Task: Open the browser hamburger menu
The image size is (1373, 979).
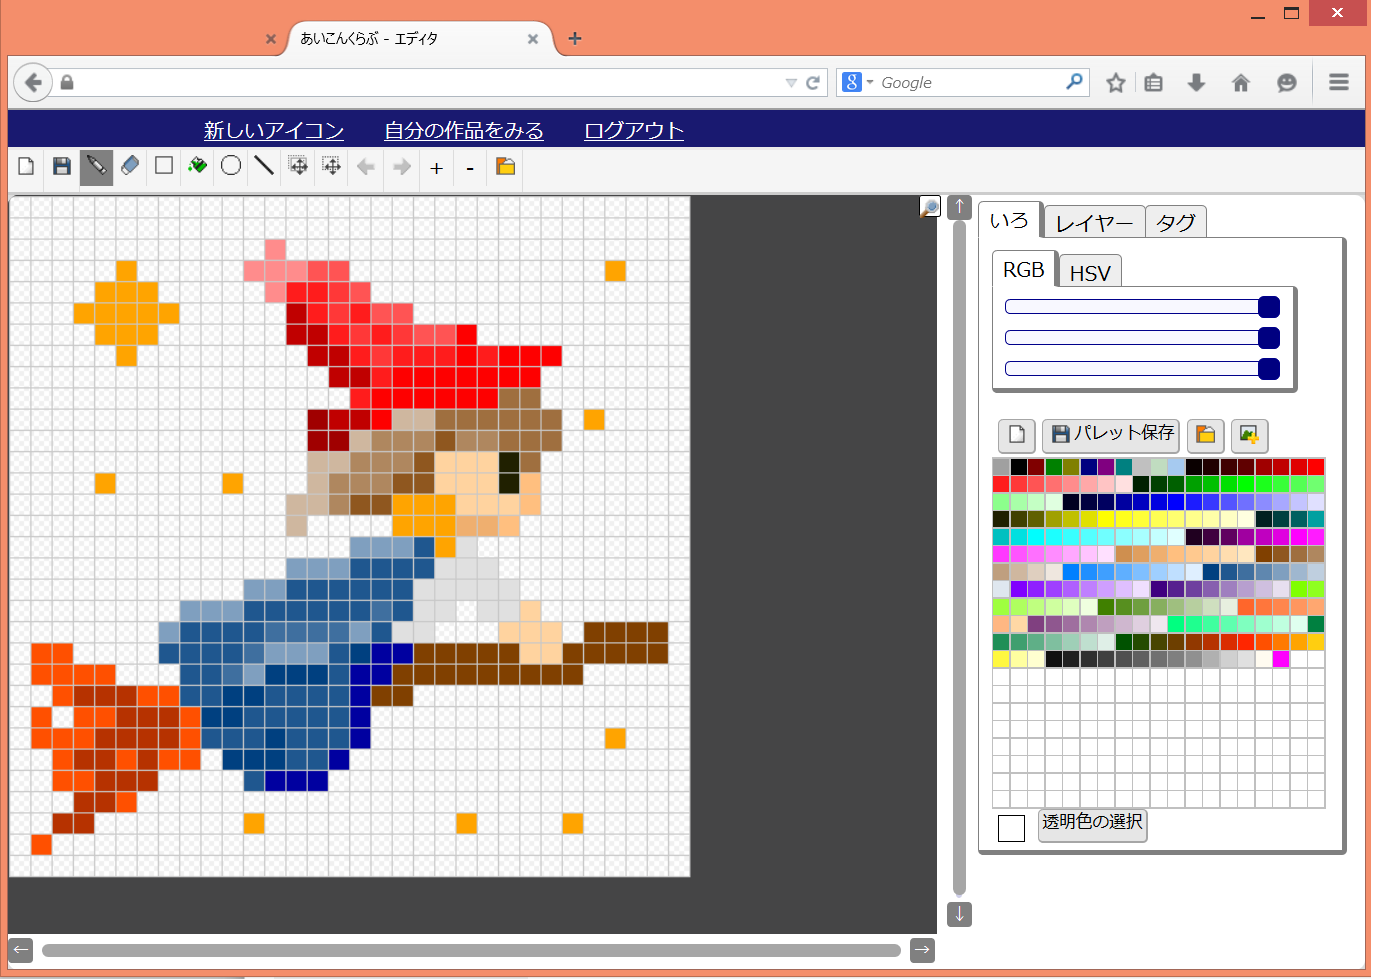Action: click(1339, 83)
